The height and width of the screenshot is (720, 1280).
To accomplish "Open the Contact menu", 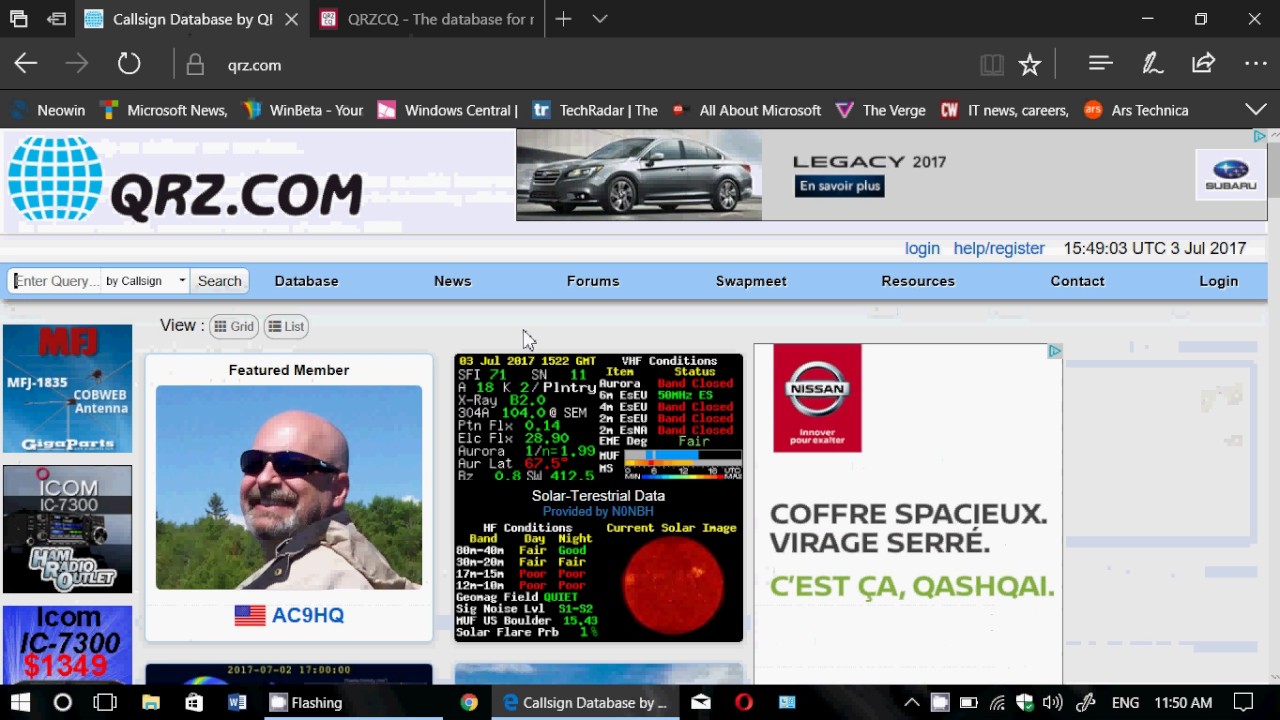I will (x=1077, y=281).
